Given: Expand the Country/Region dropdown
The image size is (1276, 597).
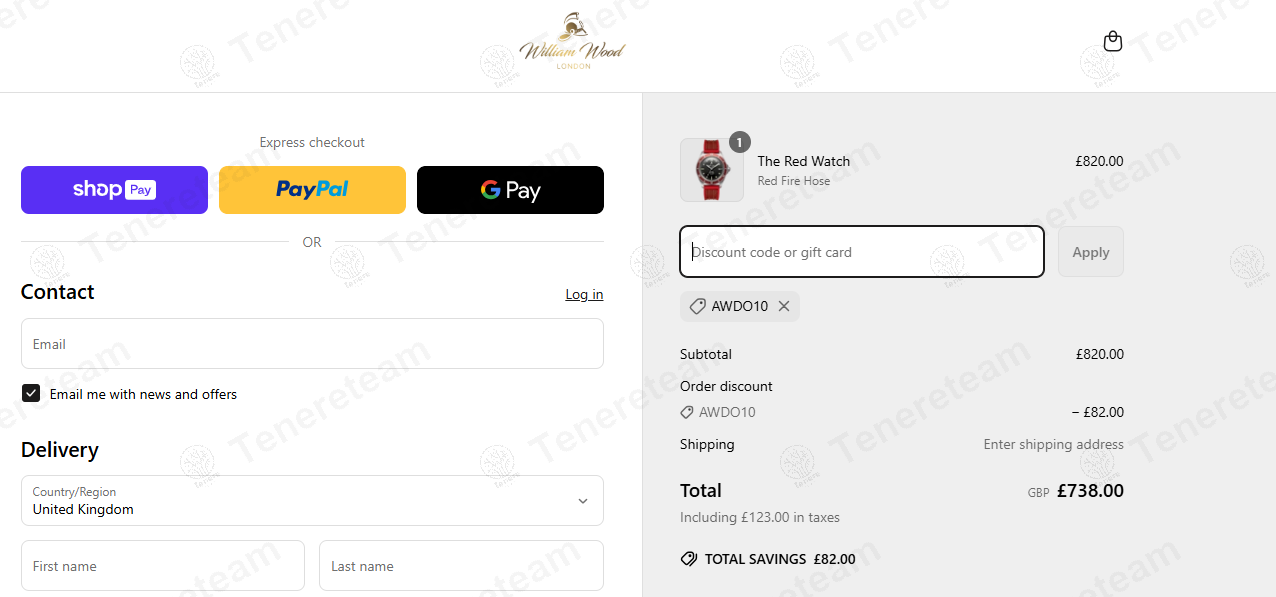Looking at the screenshot, I should coord(312,500).
